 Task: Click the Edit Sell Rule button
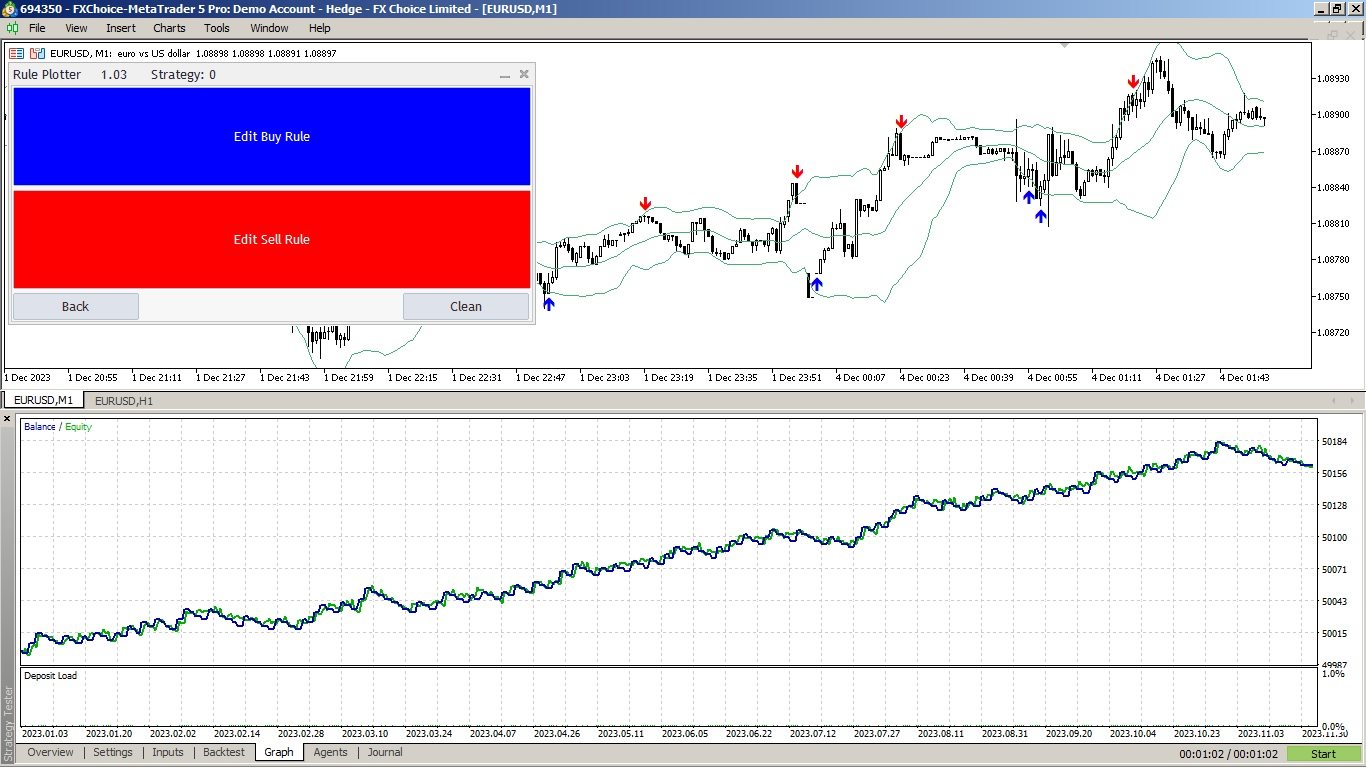271,239
